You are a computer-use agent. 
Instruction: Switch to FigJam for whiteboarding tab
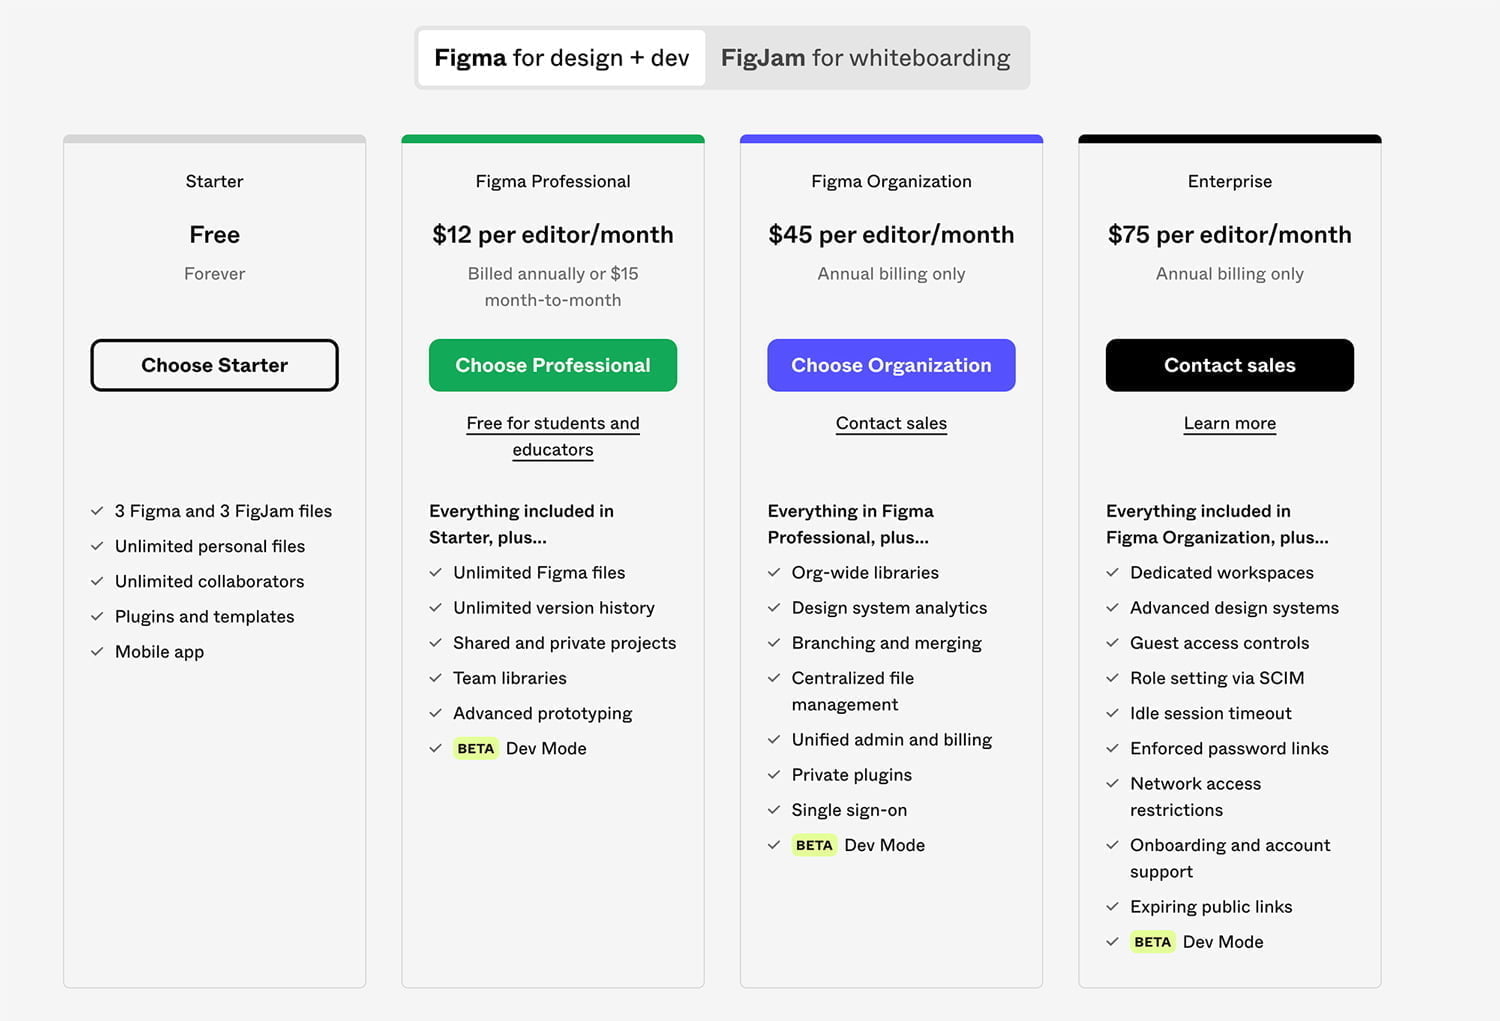click(x=865, y=58)
